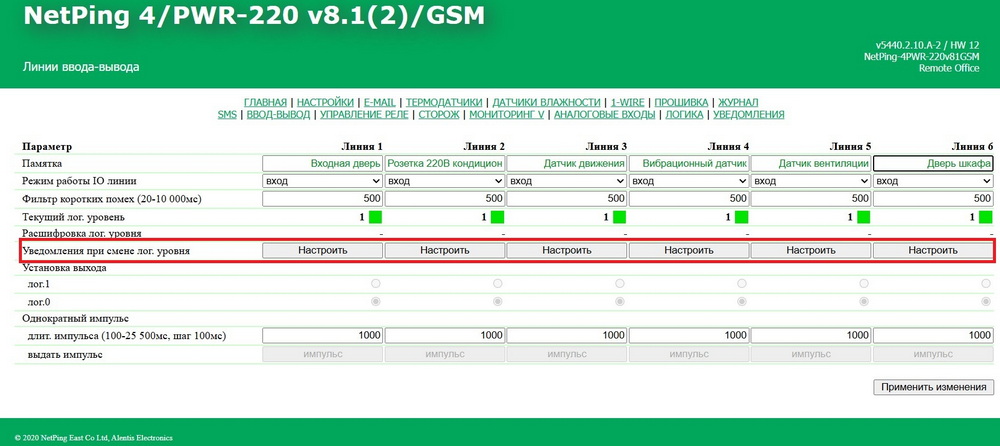Click the Памятка field containing Входная дверь
Viewport: 1000px width, 446px height.
point(322,163)
